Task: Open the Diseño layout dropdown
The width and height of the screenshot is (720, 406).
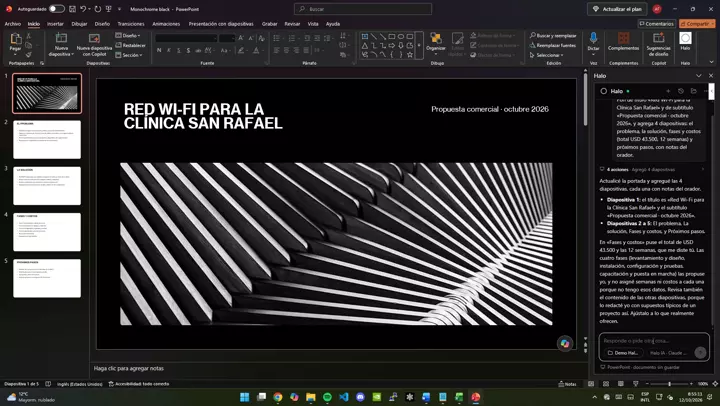Action: [128, 35]
